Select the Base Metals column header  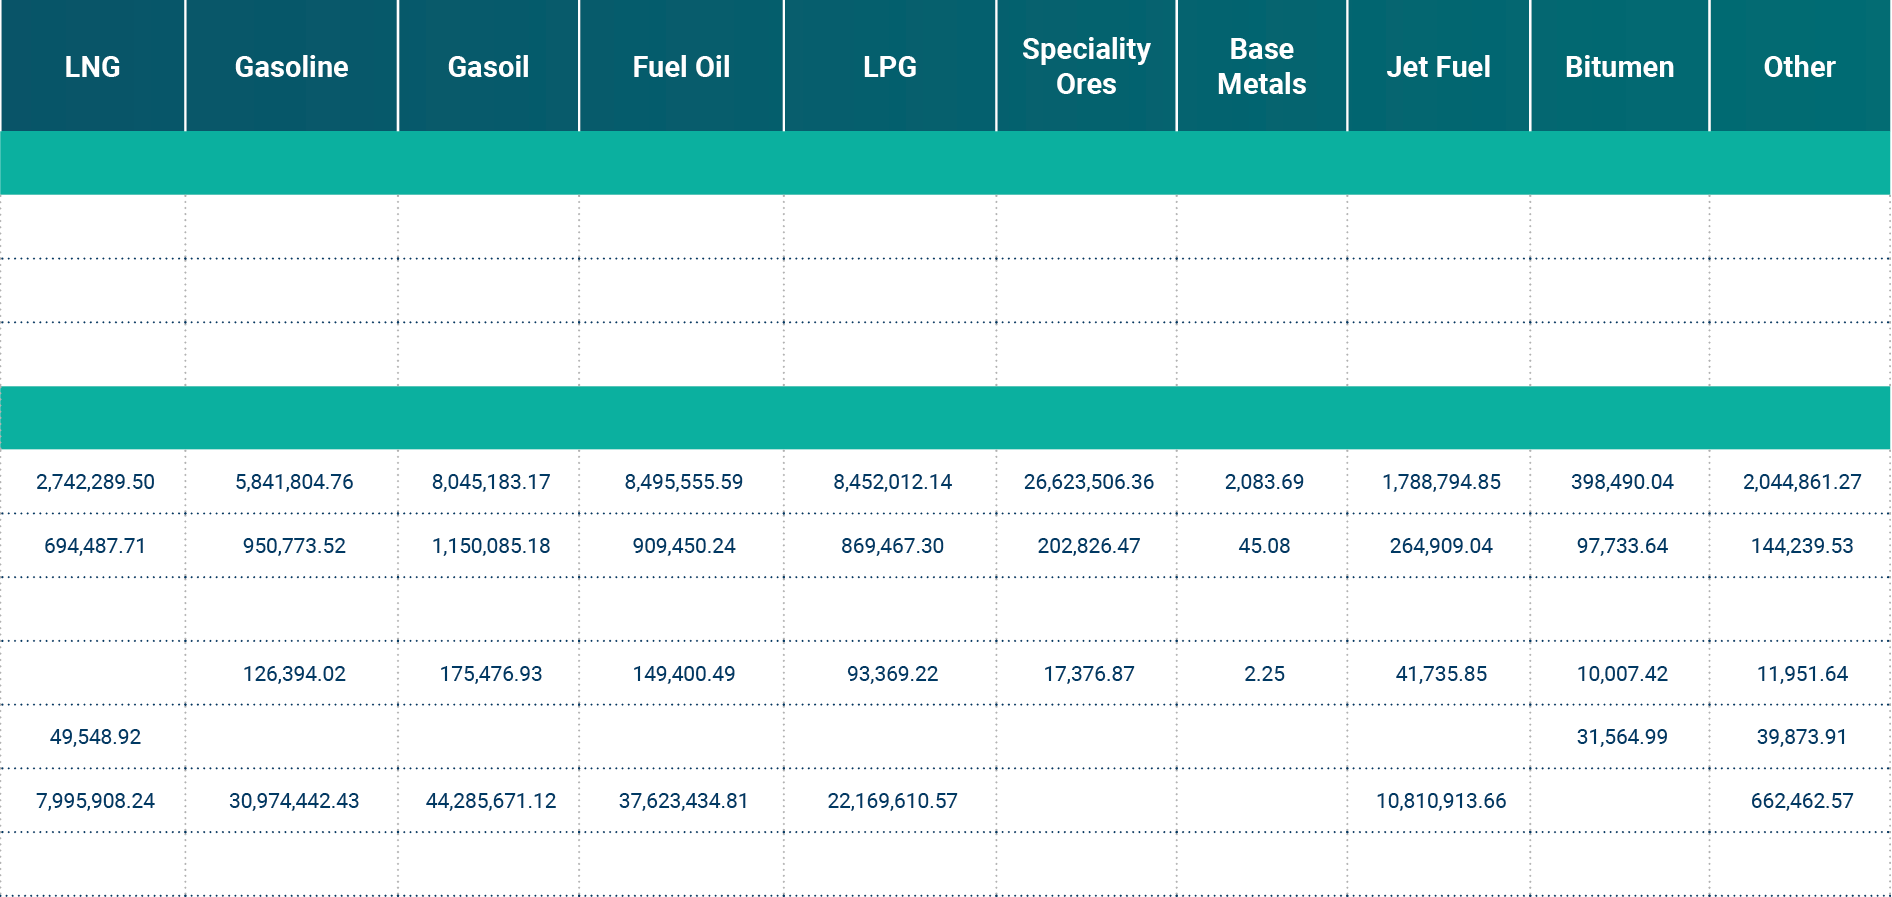[1261, 66]
